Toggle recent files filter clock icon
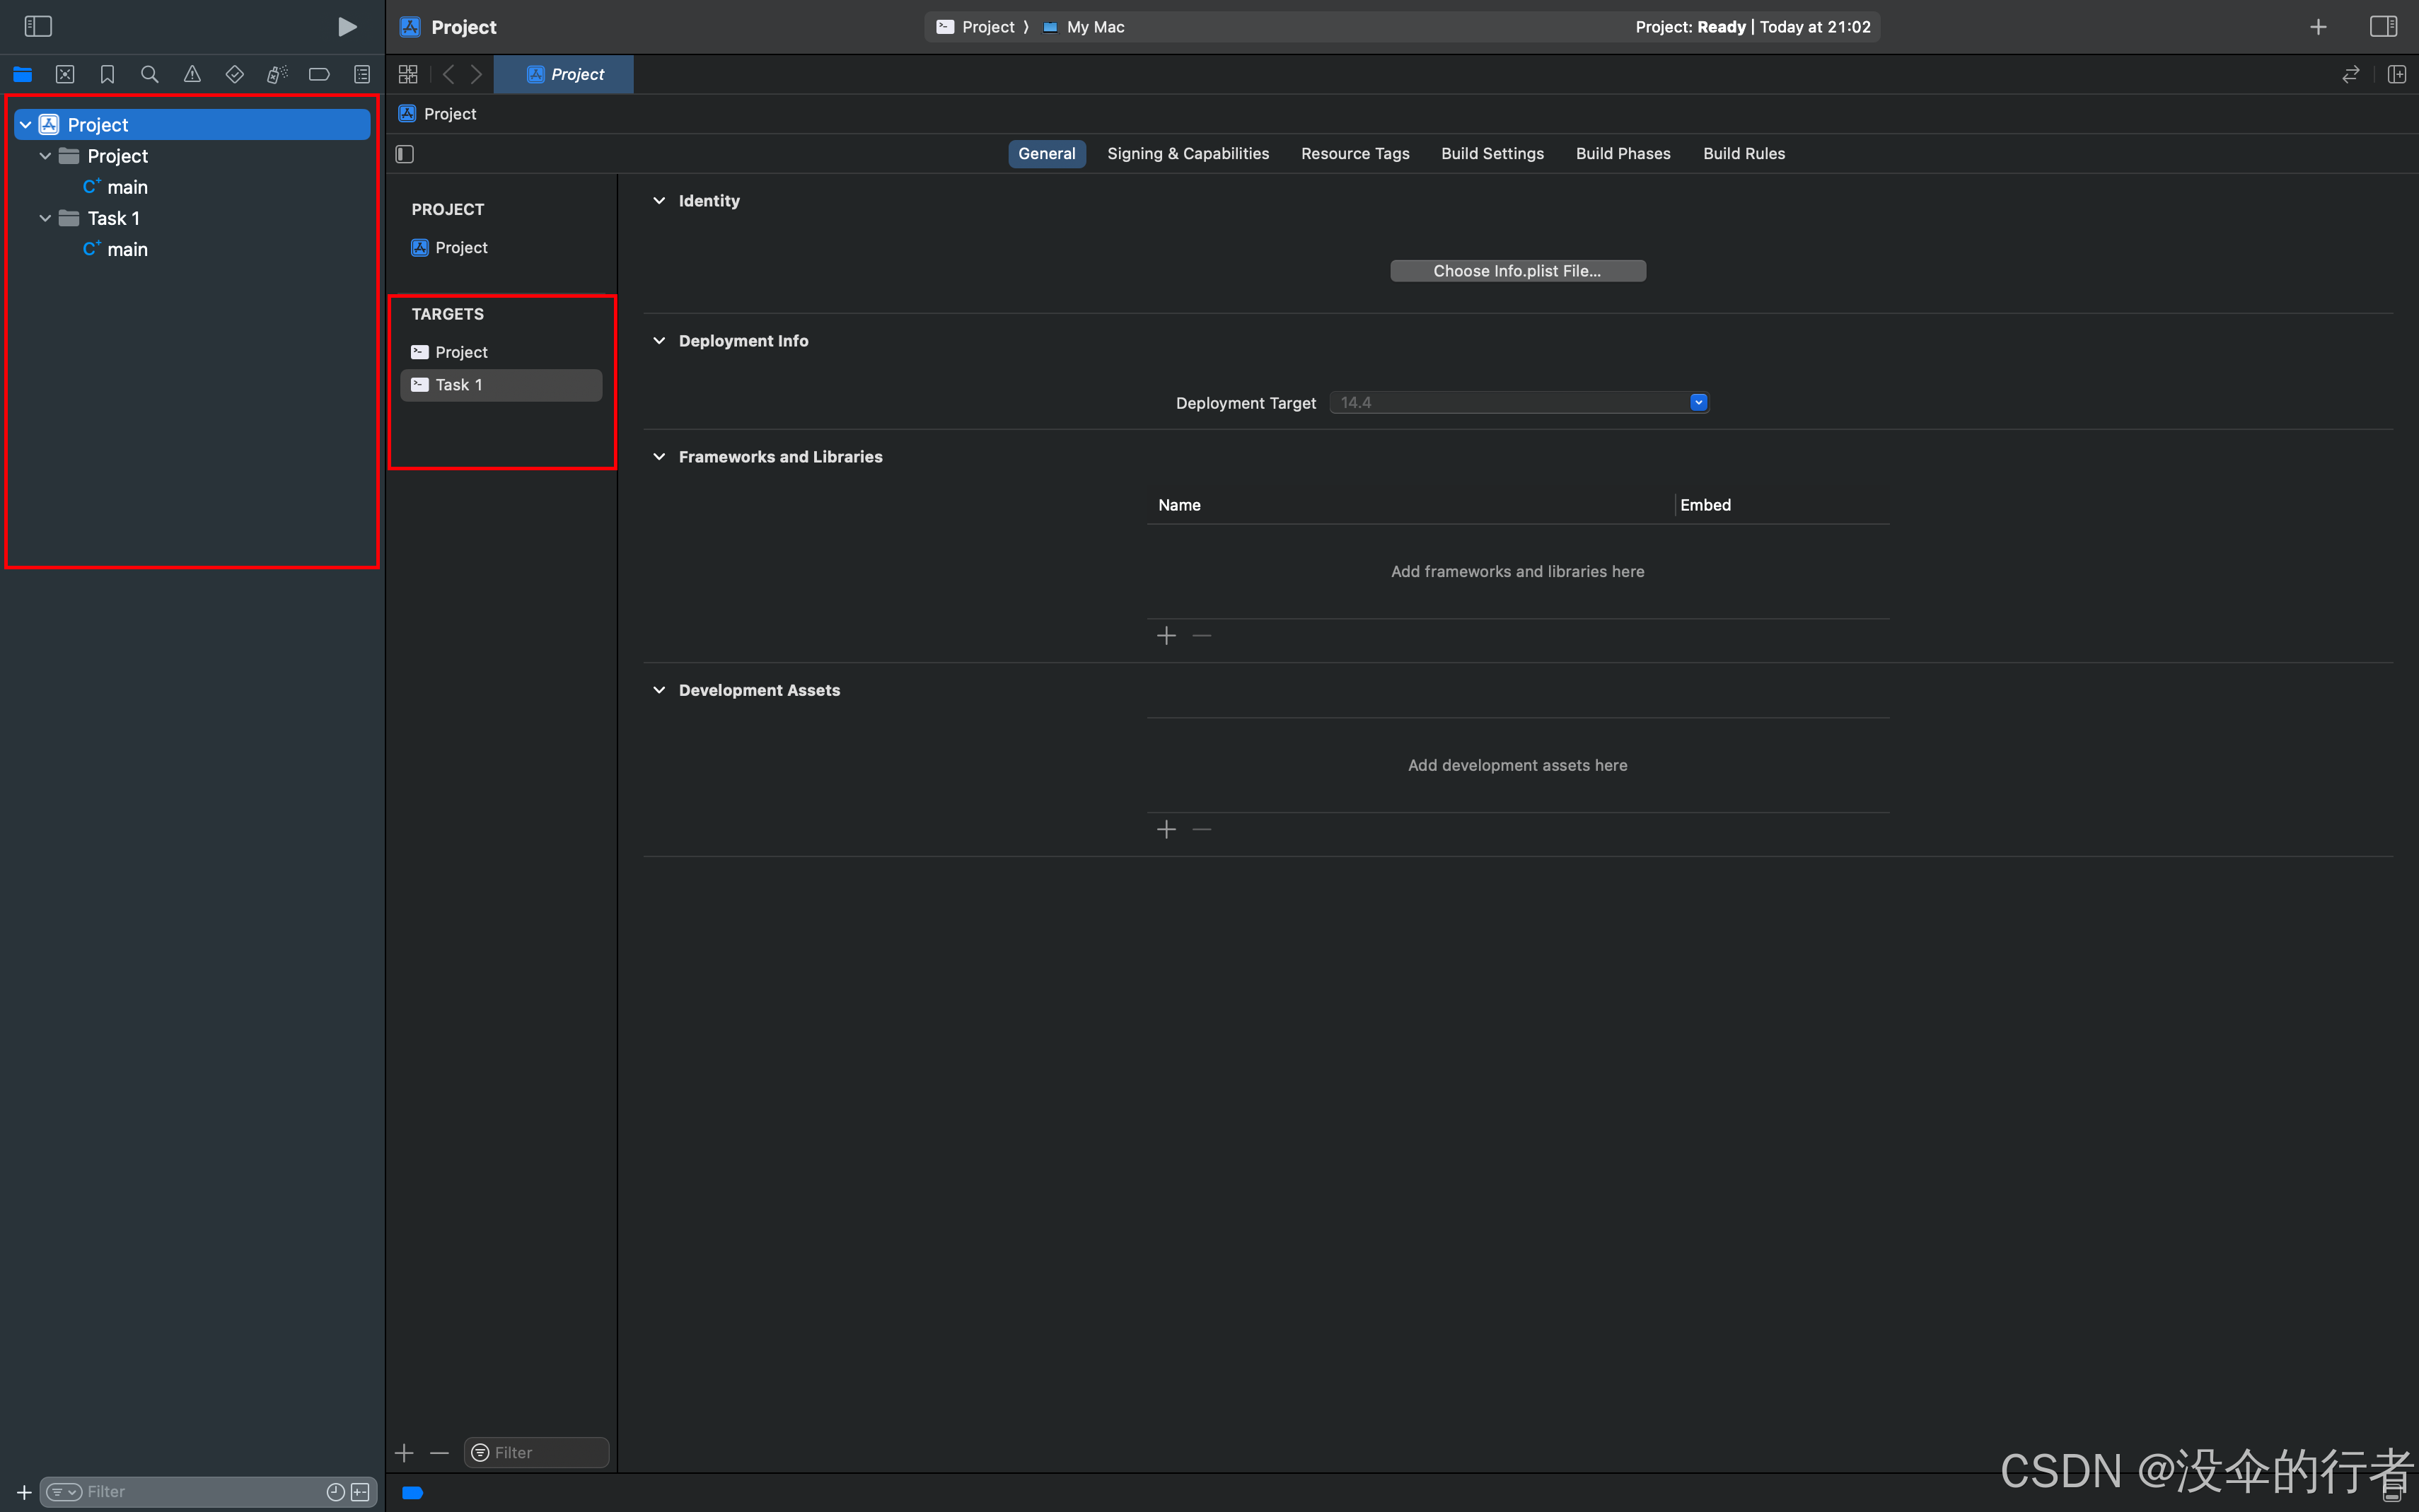Screen dimensions: 2419x1512 tap(336, 1492)
